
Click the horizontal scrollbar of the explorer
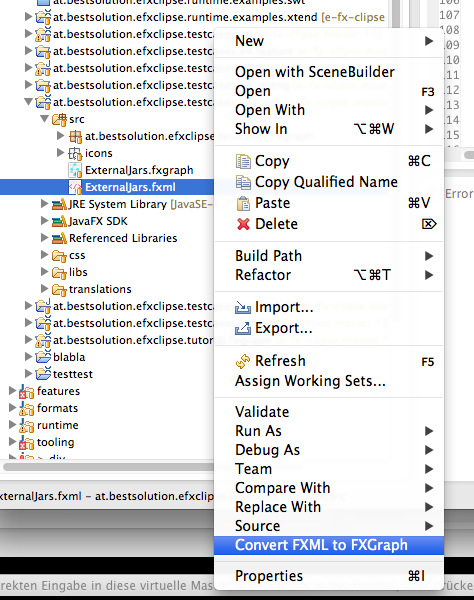coord(108,467)
